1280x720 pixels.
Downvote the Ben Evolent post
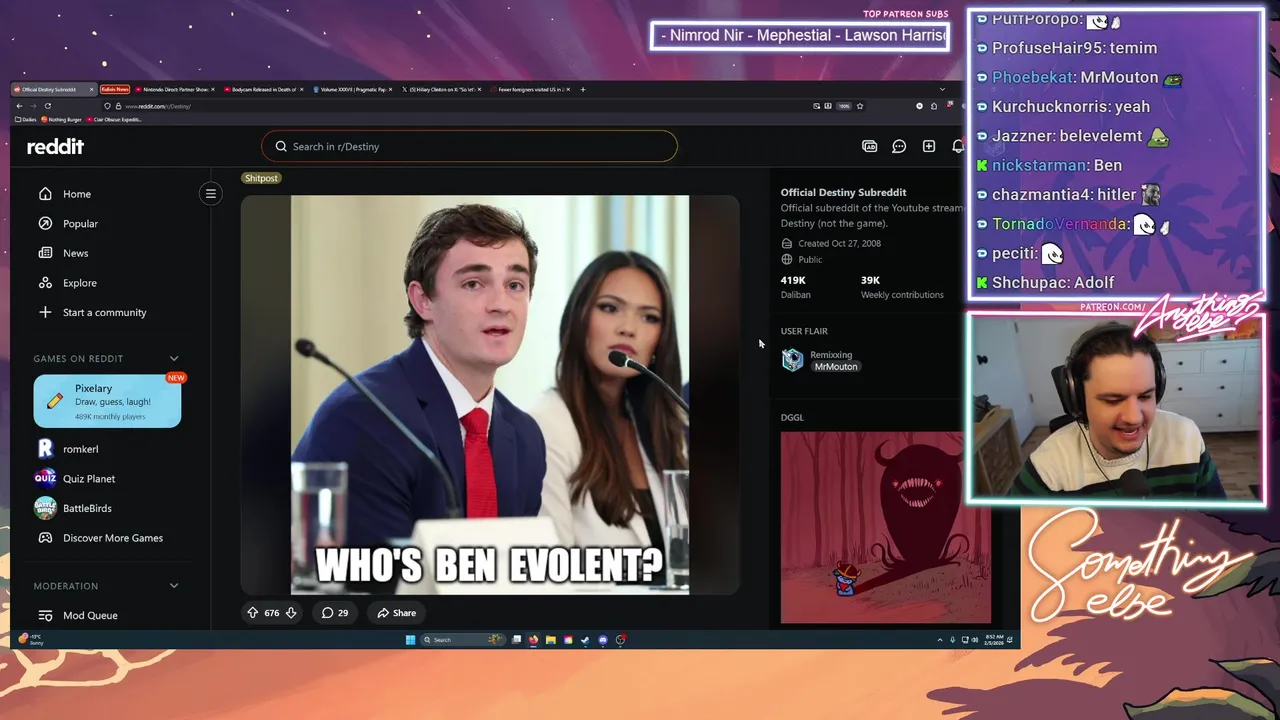tap(291, 613)
